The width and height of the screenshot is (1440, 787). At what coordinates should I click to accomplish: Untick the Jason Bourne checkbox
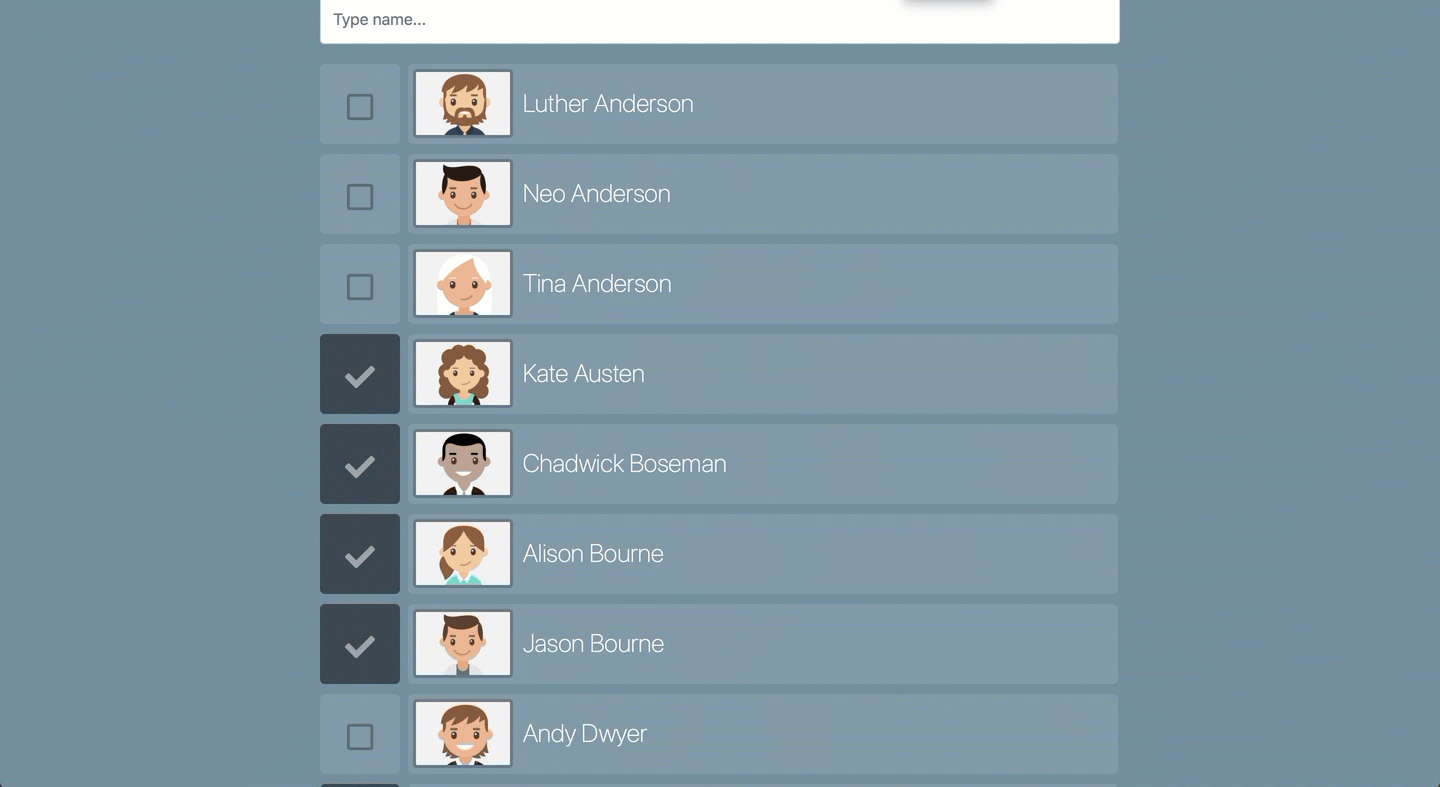point(360,644)
